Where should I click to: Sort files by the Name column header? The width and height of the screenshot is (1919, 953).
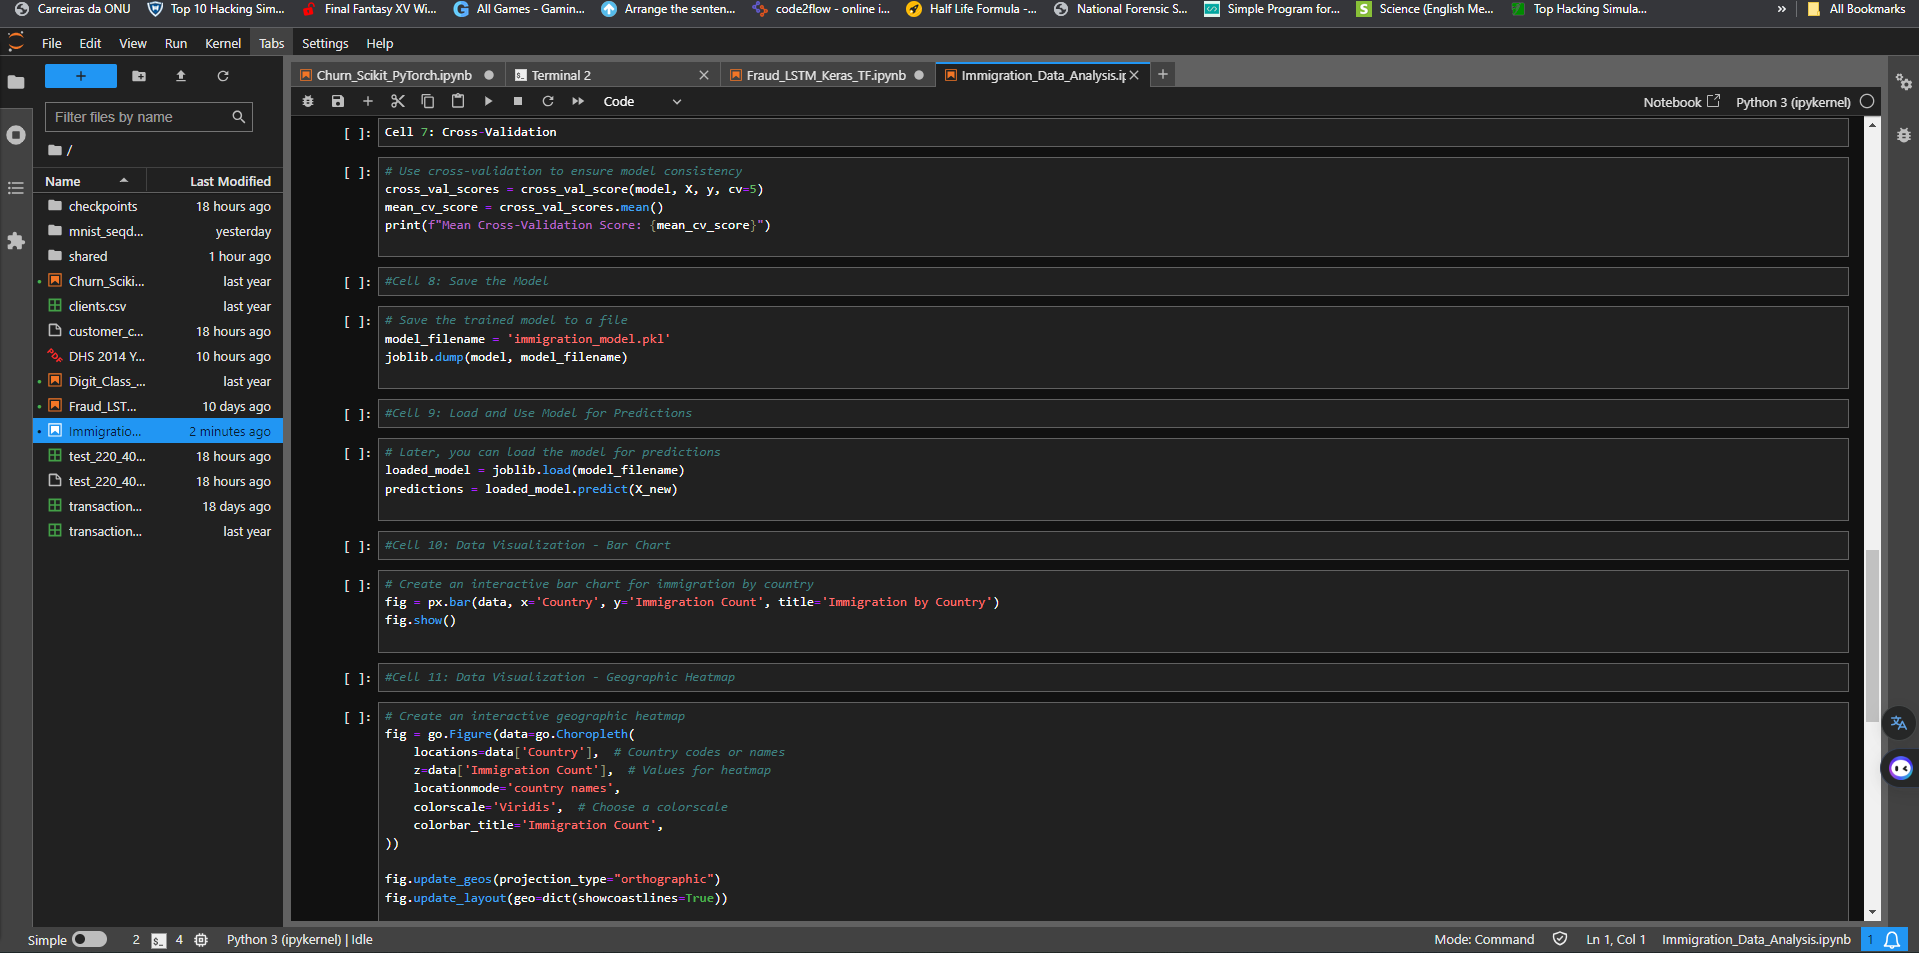(x=63, y=181)
